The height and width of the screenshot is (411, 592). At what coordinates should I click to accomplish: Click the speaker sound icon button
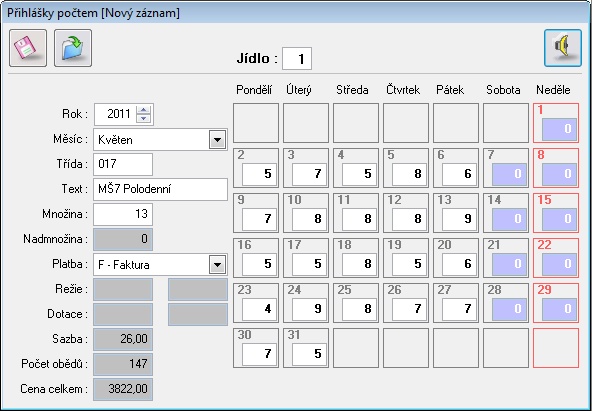(563, 48)
